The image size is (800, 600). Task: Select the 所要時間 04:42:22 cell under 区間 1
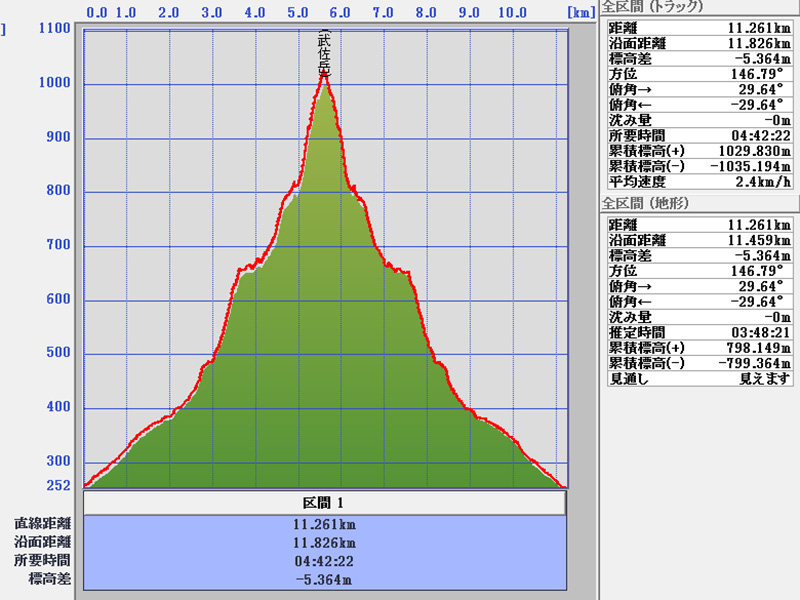click(324, 560)
